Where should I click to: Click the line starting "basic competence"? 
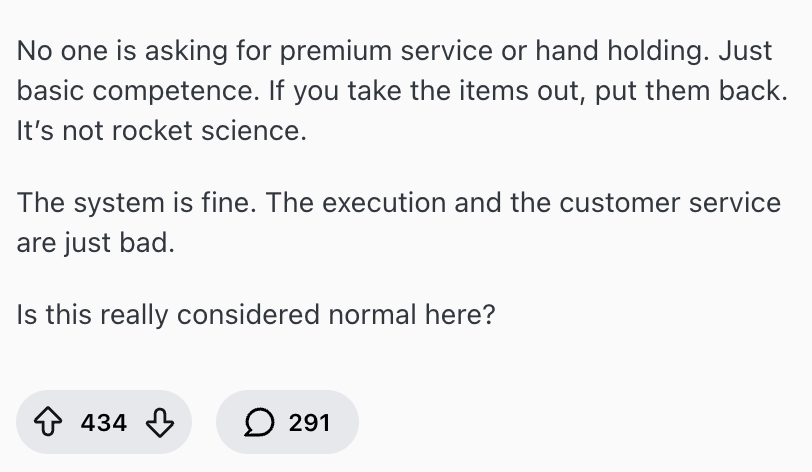pyautogui.click(x=402, y=90)
